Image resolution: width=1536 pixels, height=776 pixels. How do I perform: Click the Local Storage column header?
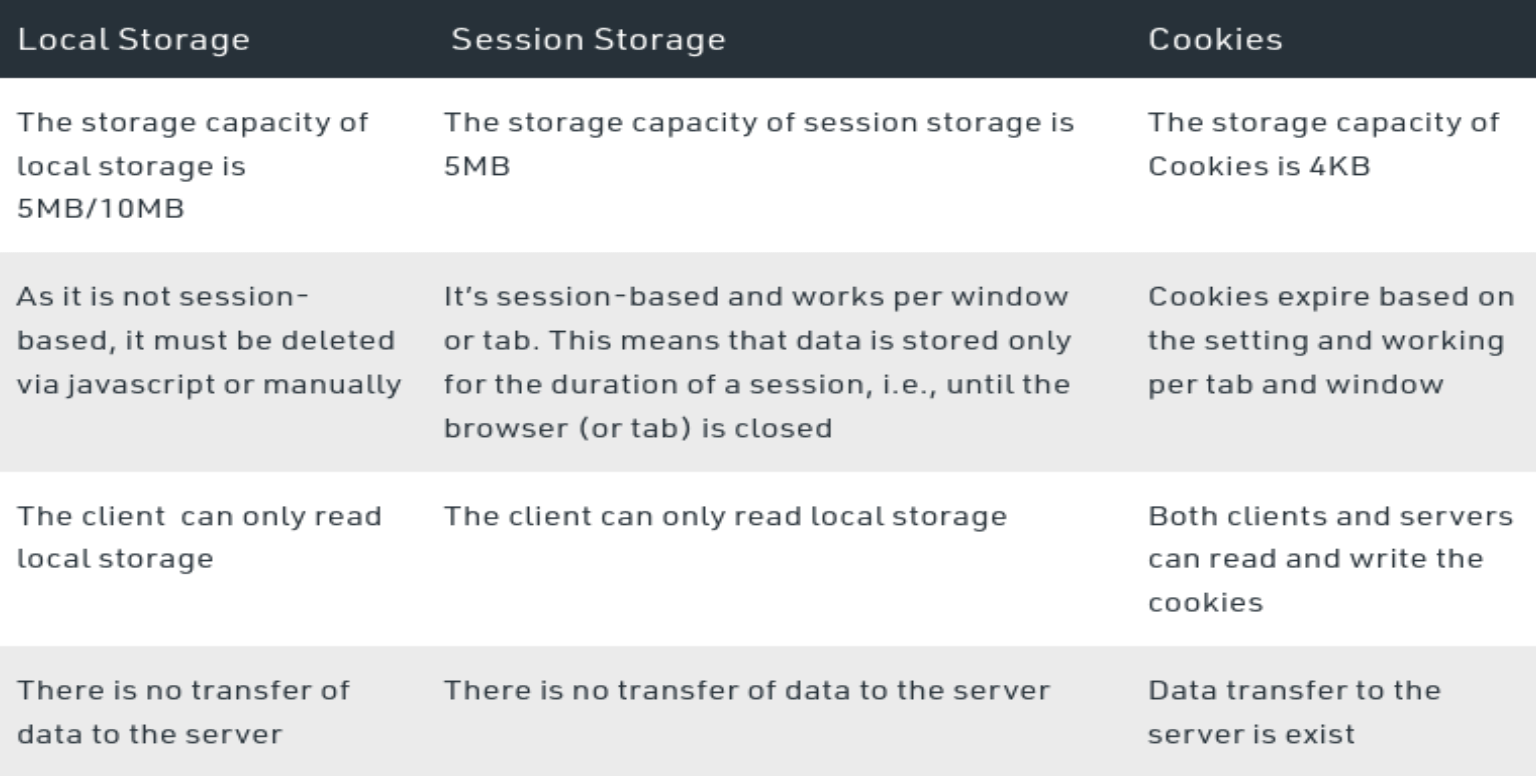(x=132, y=40)
